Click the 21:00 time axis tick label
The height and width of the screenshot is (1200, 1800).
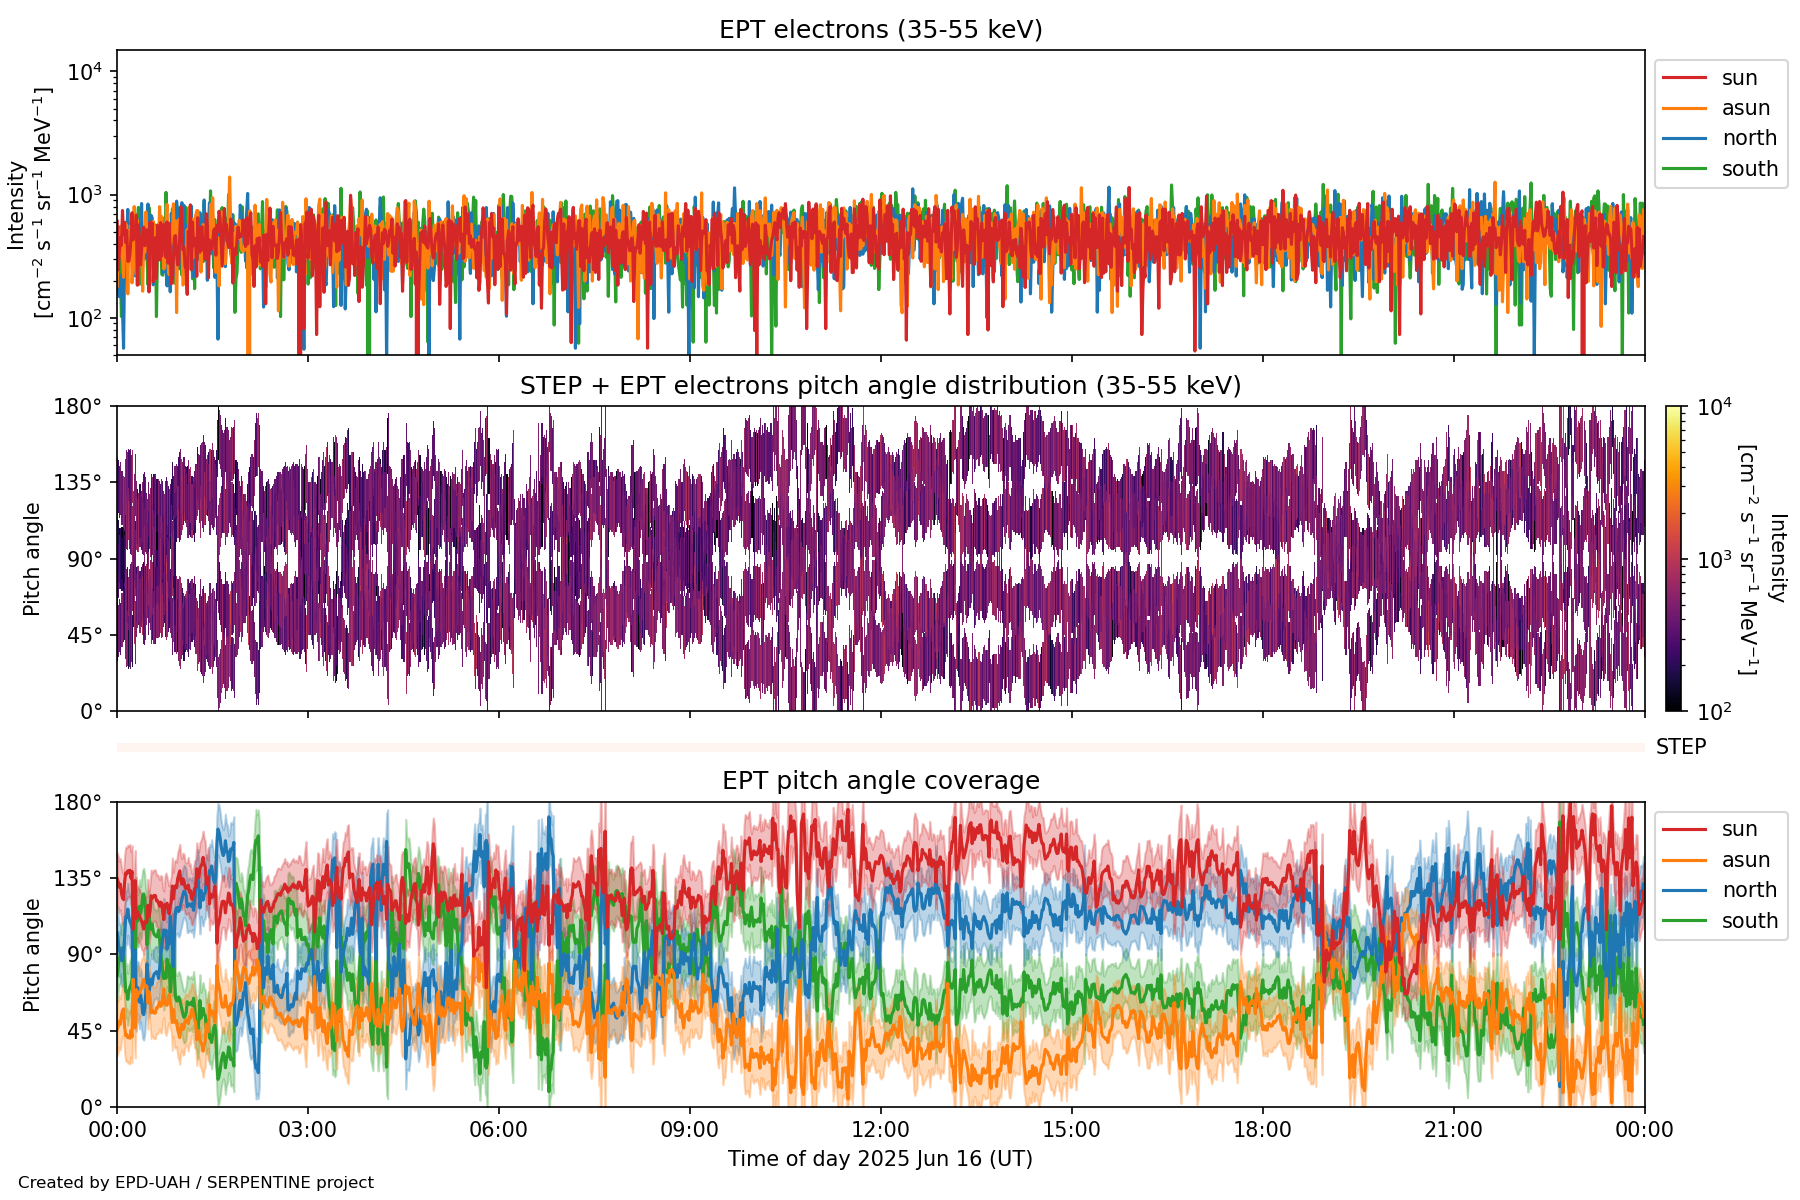pos(1453,1130)
